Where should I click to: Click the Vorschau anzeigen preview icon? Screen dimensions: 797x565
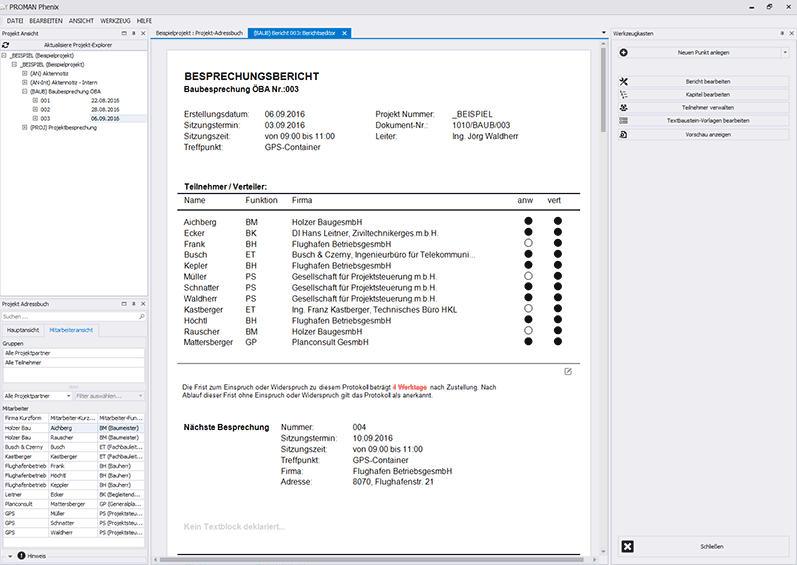coord(624,135)
